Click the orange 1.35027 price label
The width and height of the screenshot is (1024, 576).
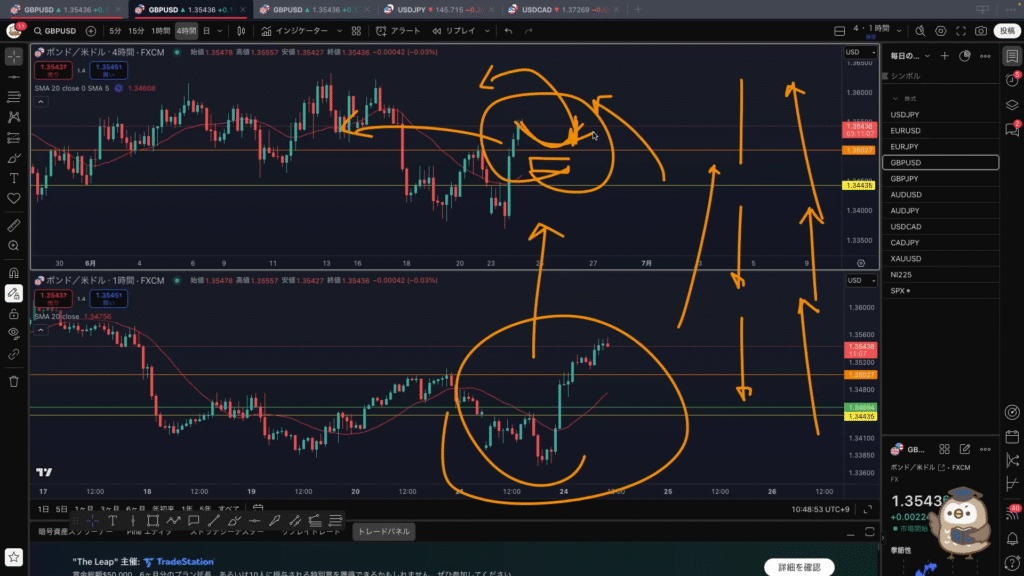click(859, 150)
